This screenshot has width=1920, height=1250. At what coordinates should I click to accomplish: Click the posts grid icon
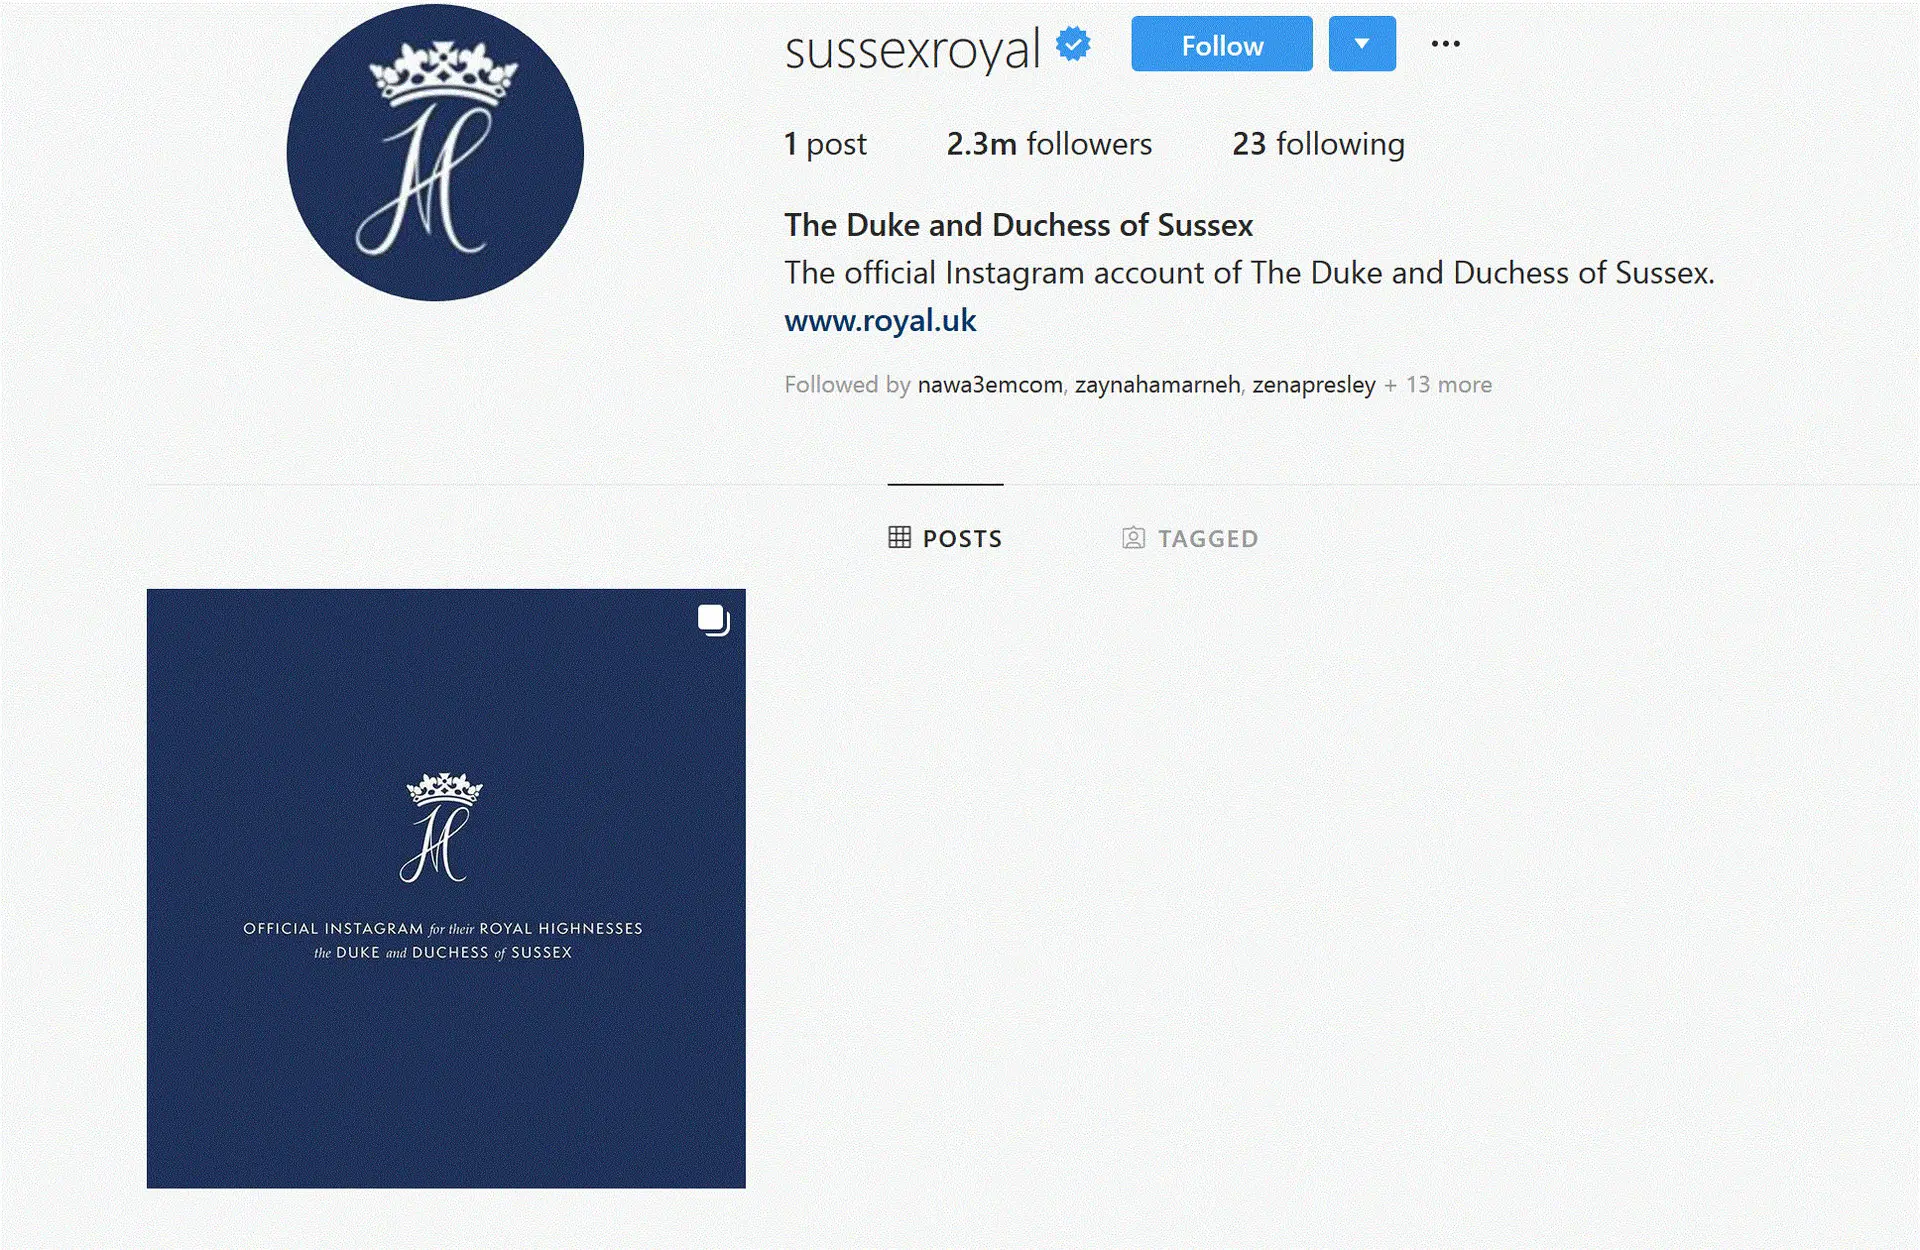[899, 538]
